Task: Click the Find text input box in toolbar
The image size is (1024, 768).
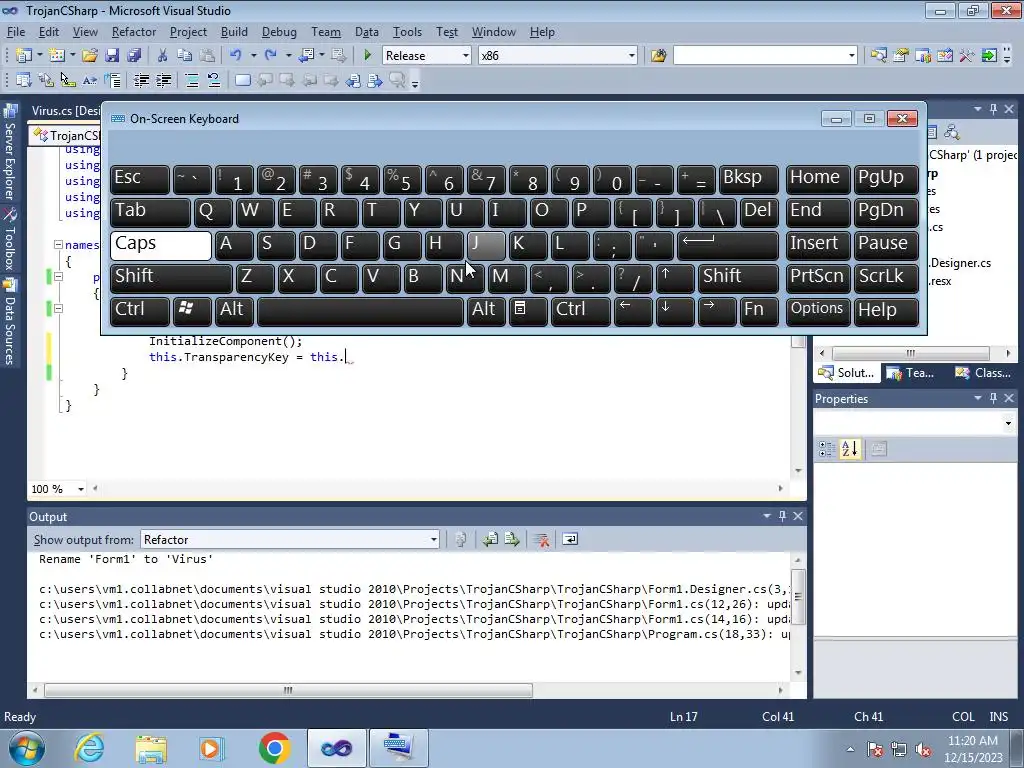Action: click(760, 56)
